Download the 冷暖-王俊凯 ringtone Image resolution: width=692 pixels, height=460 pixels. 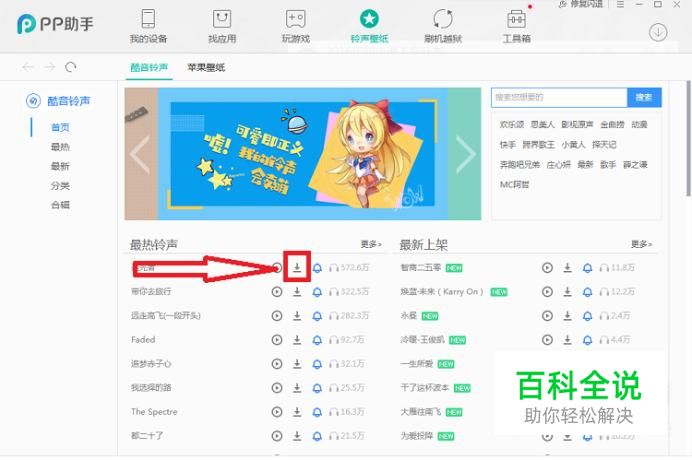568,340
